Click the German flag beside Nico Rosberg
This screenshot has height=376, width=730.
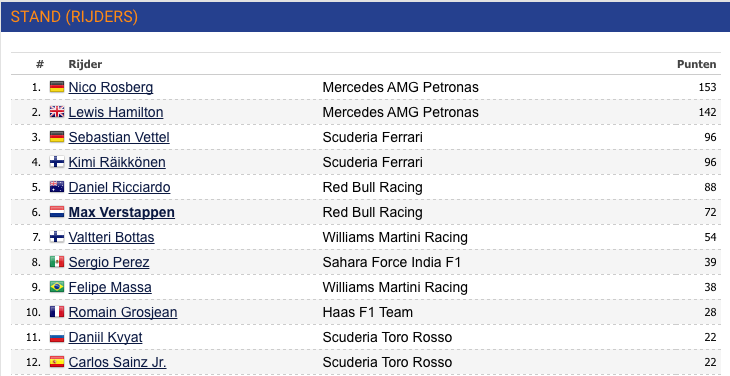(x=57, y=87)
